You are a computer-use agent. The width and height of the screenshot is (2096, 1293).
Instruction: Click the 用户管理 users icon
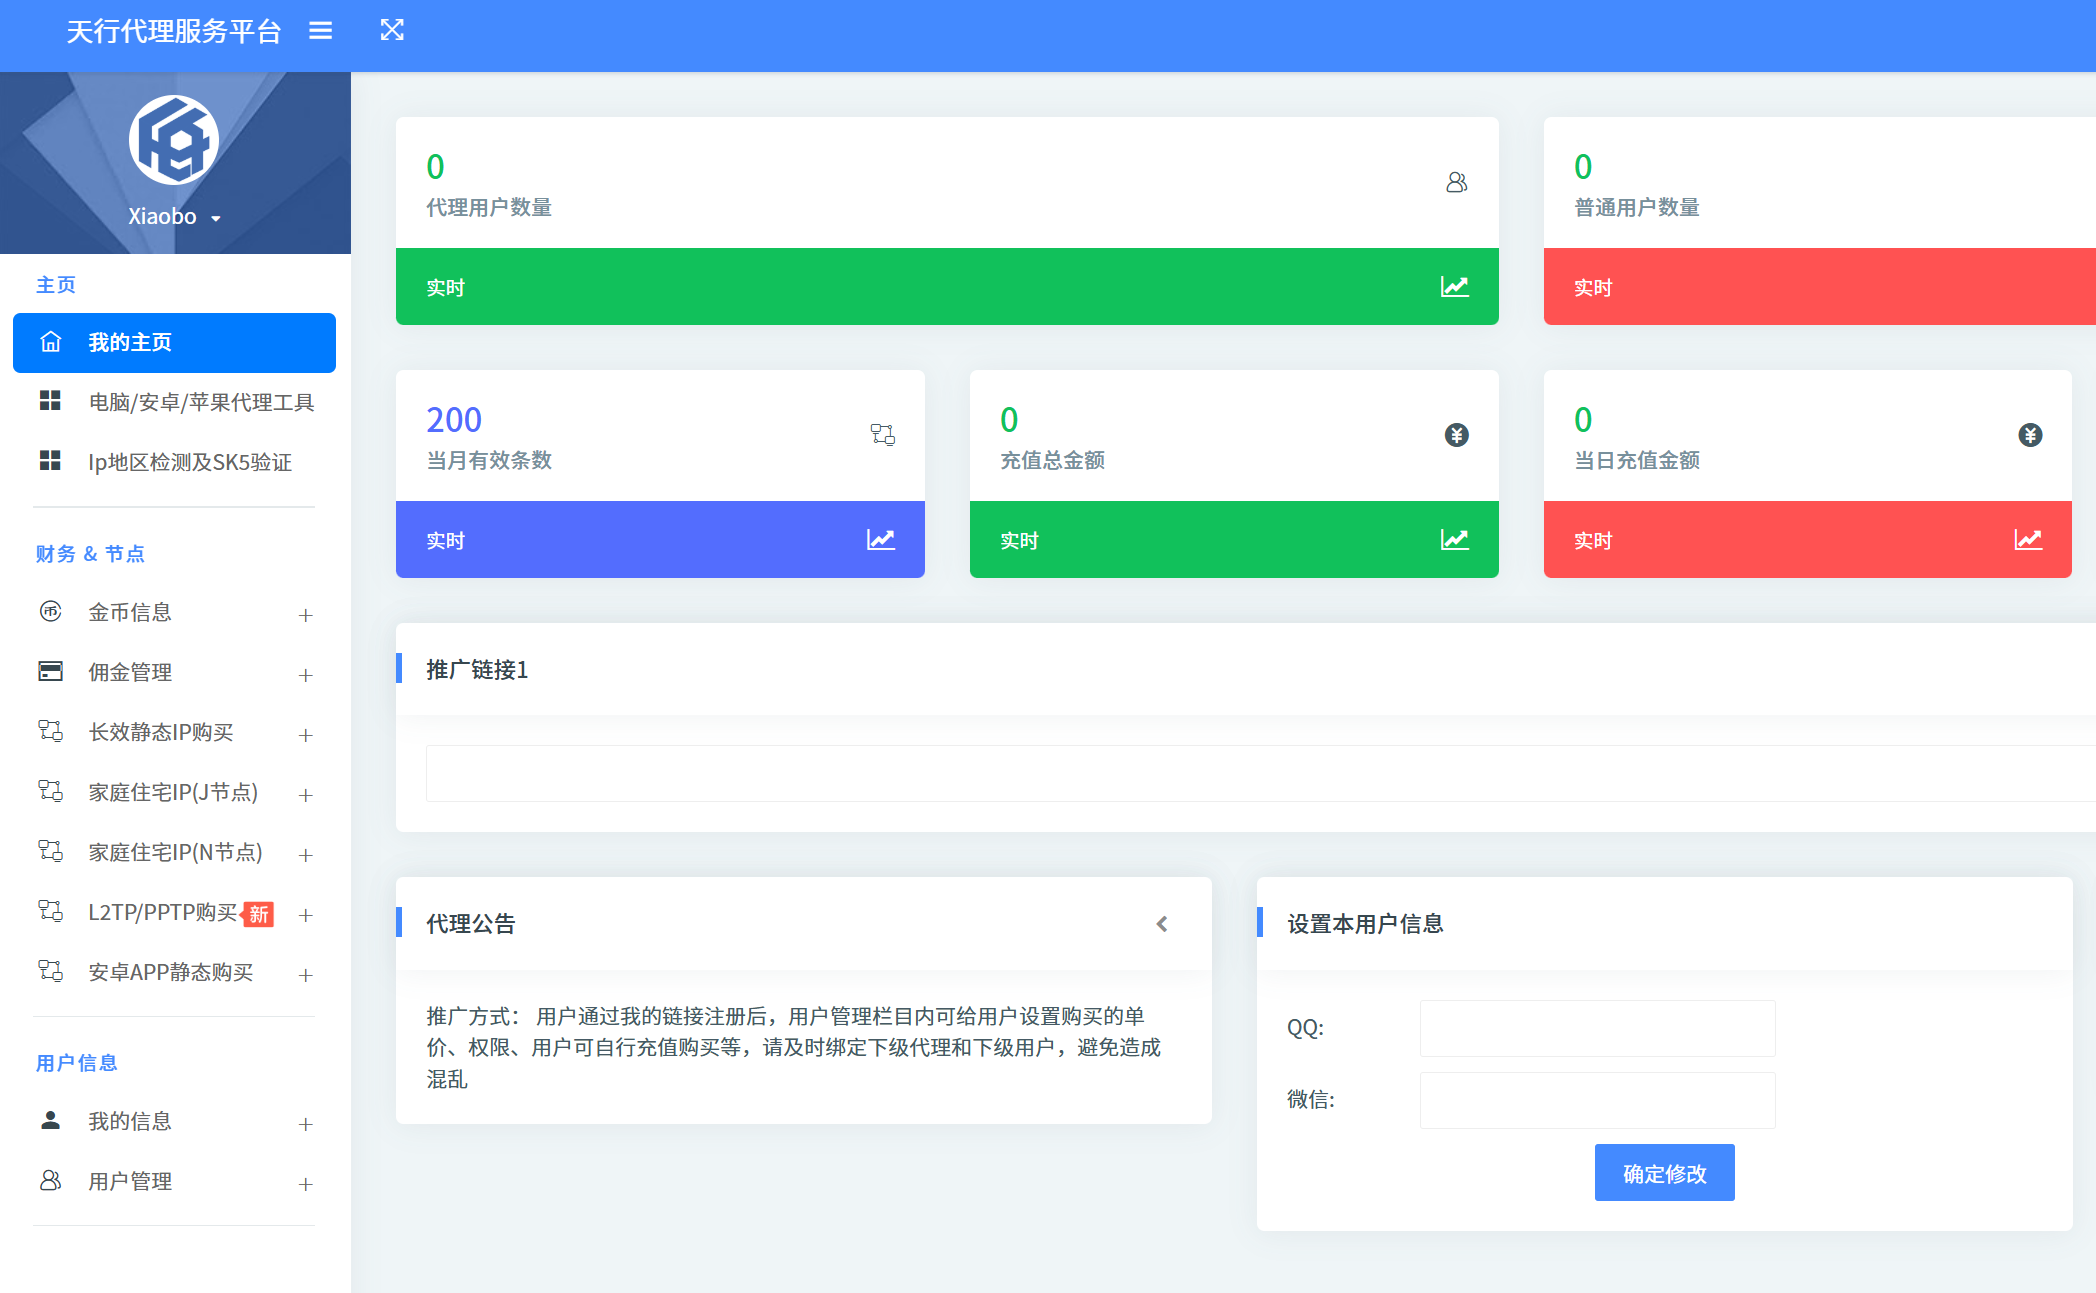click(50, 1181)
